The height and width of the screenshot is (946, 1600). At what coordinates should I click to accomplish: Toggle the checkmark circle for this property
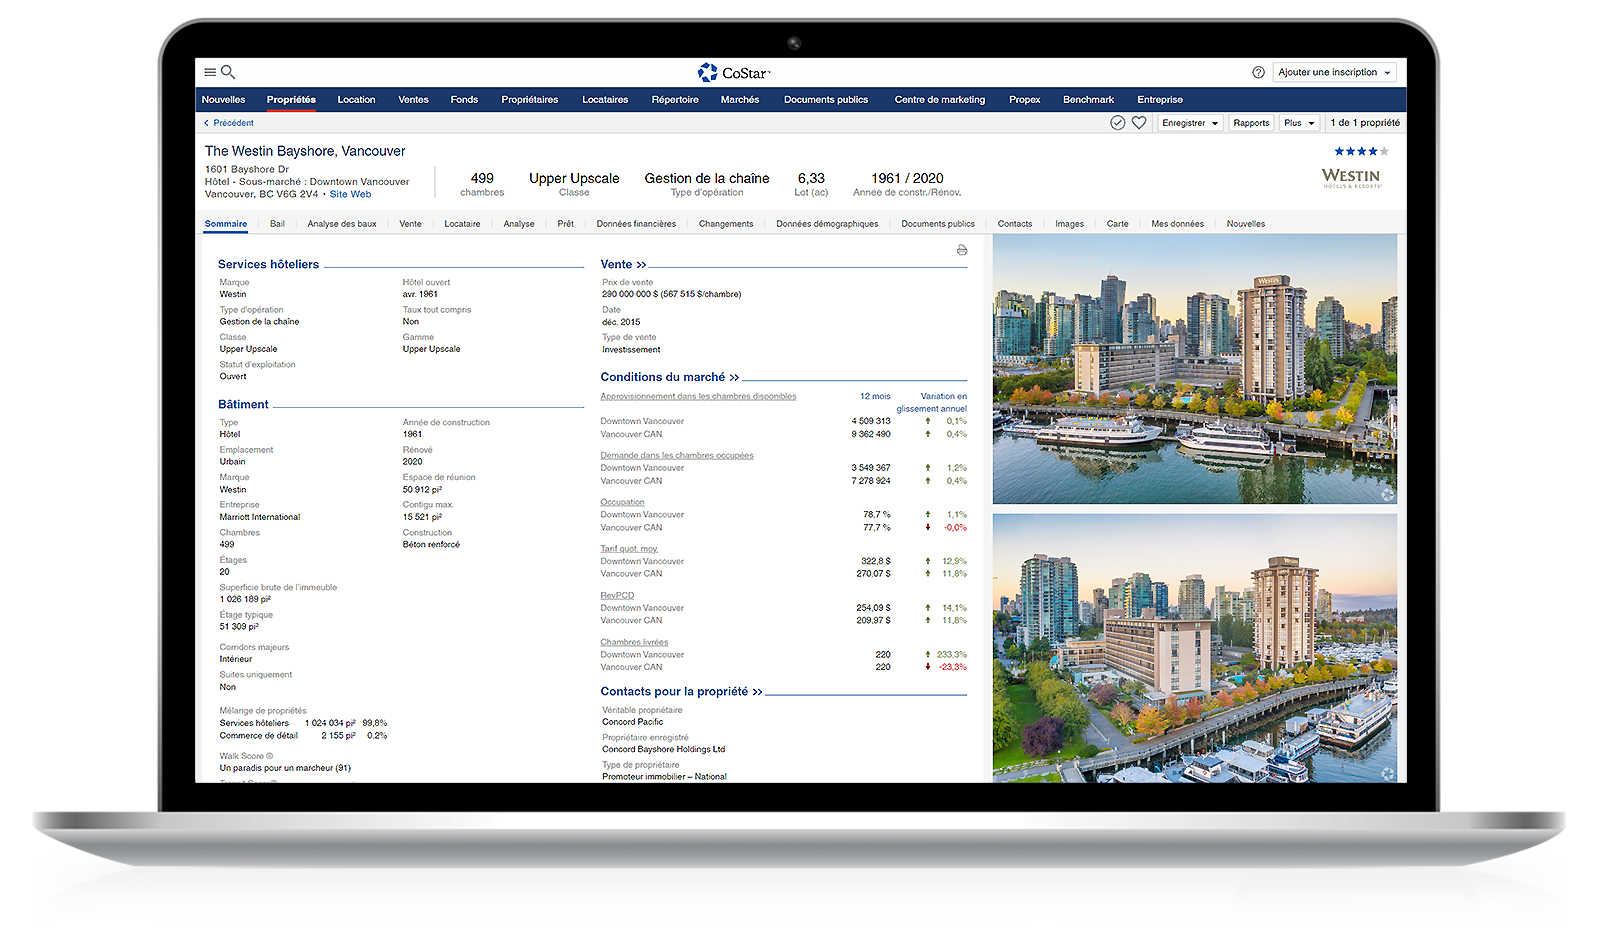[1117, 123]
